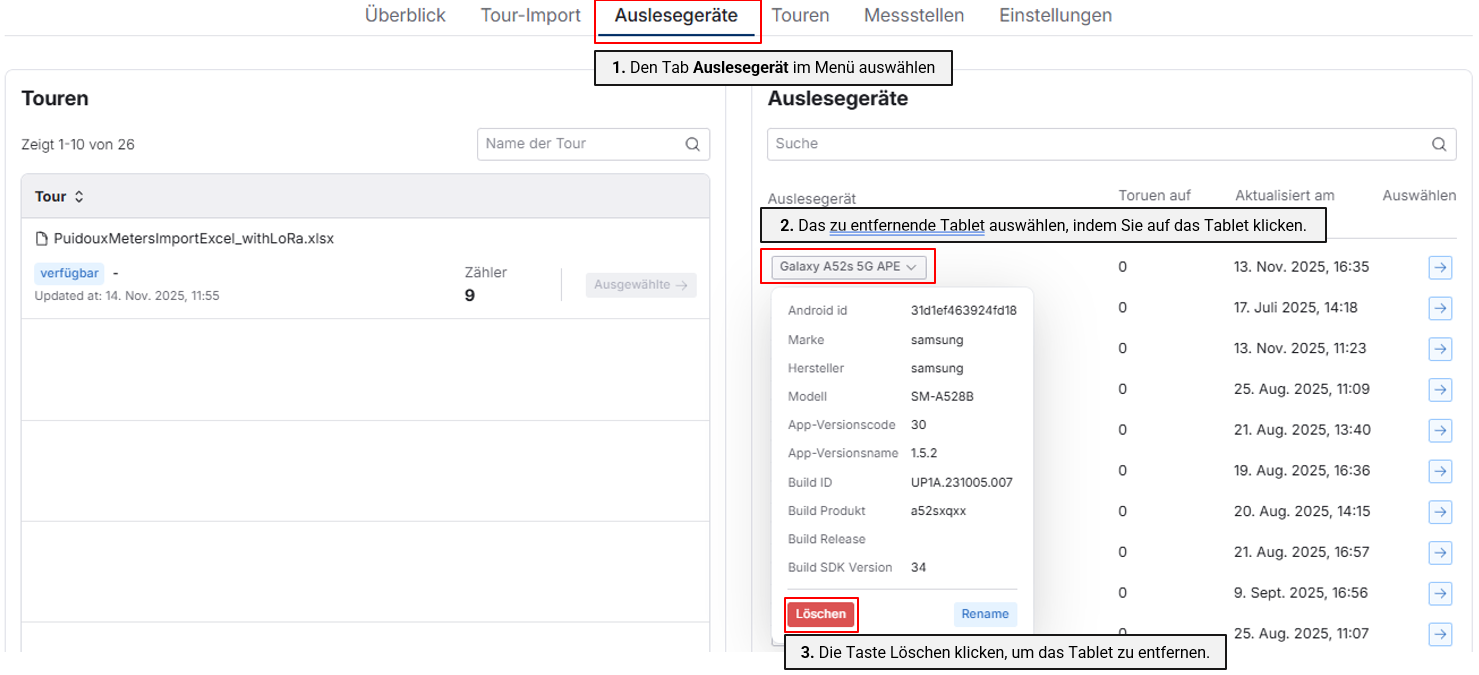Switch to the Messstellen tab
Image resolution: width=1479 pixels, height=675 pixels.
point(913,15)
